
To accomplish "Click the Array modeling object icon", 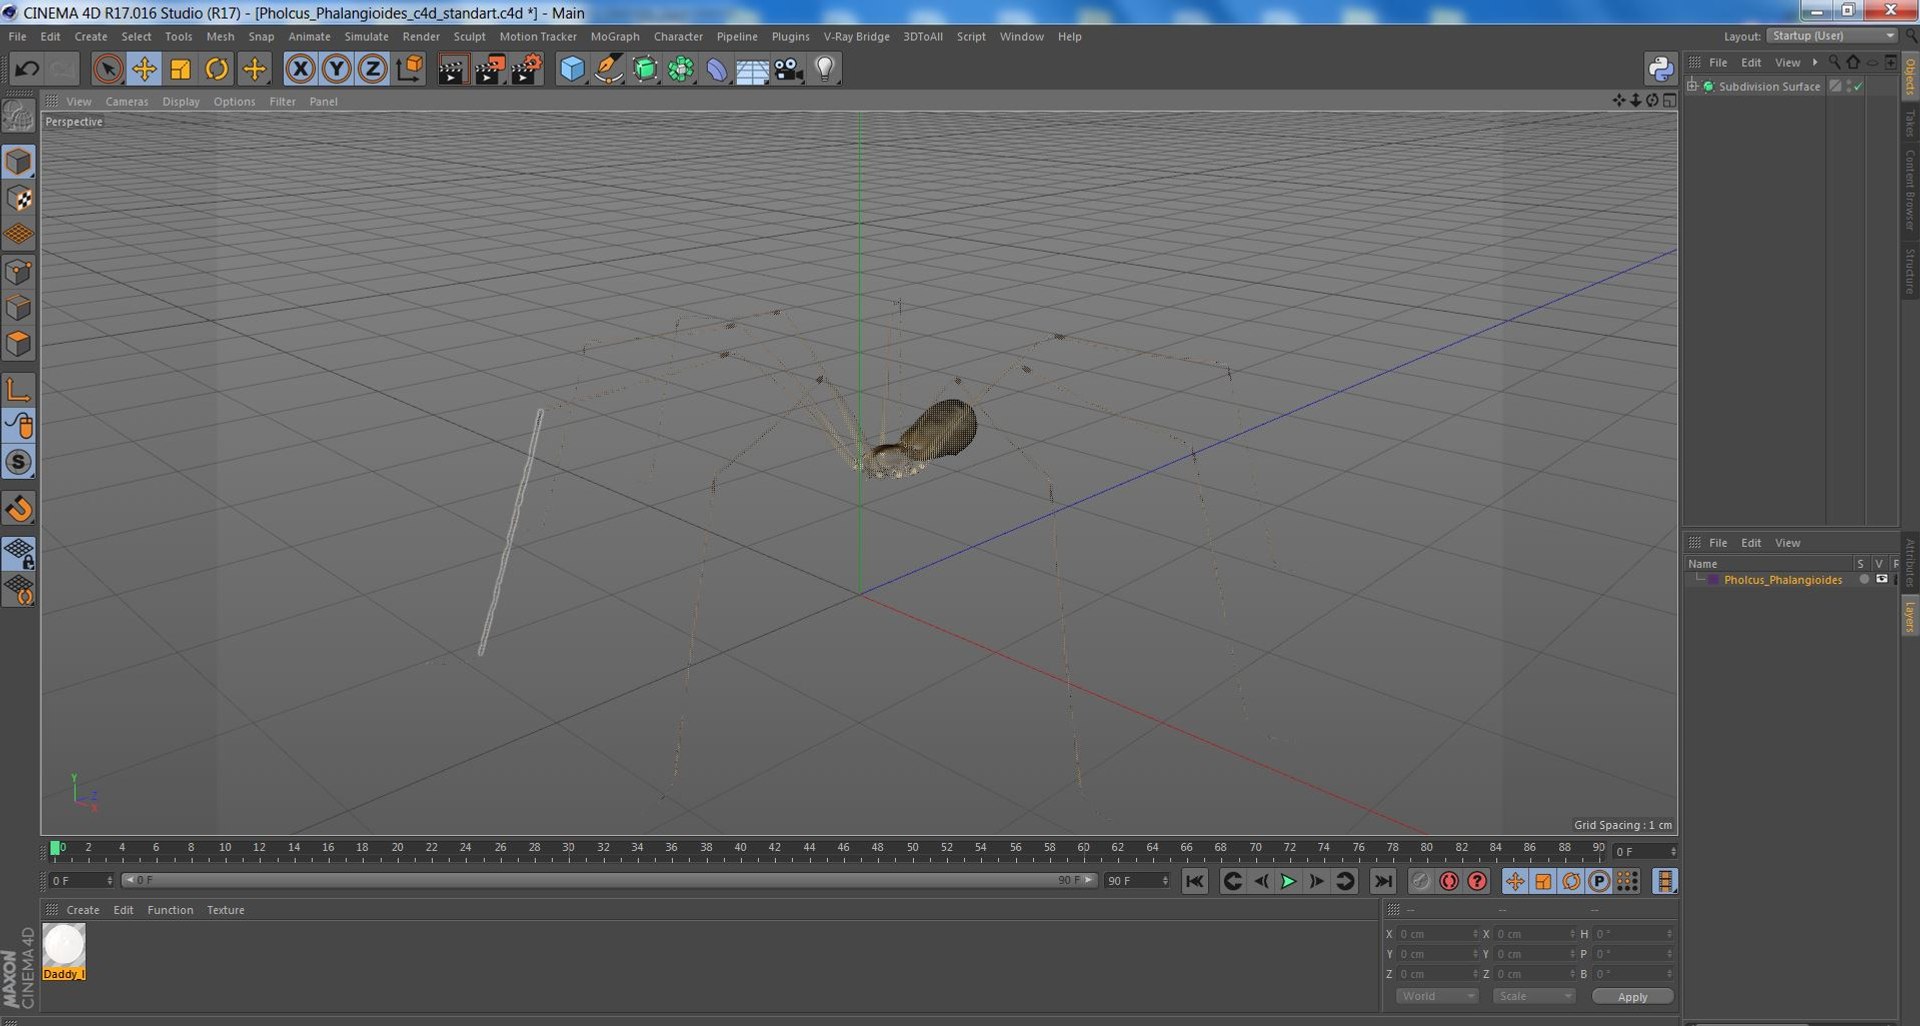I will (x=681, y=69).
